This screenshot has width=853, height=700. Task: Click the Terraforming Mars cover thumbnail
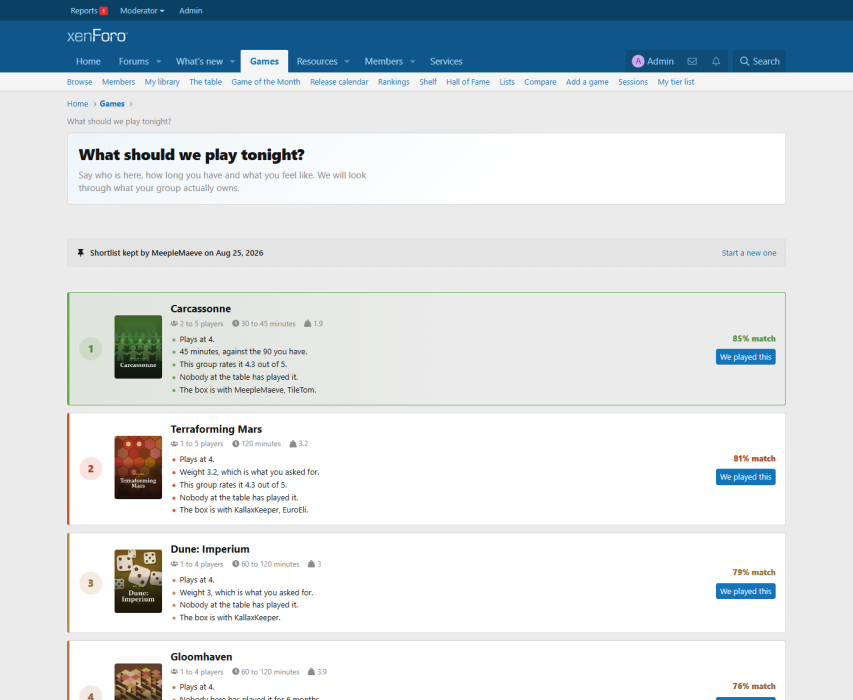(138, 467)
